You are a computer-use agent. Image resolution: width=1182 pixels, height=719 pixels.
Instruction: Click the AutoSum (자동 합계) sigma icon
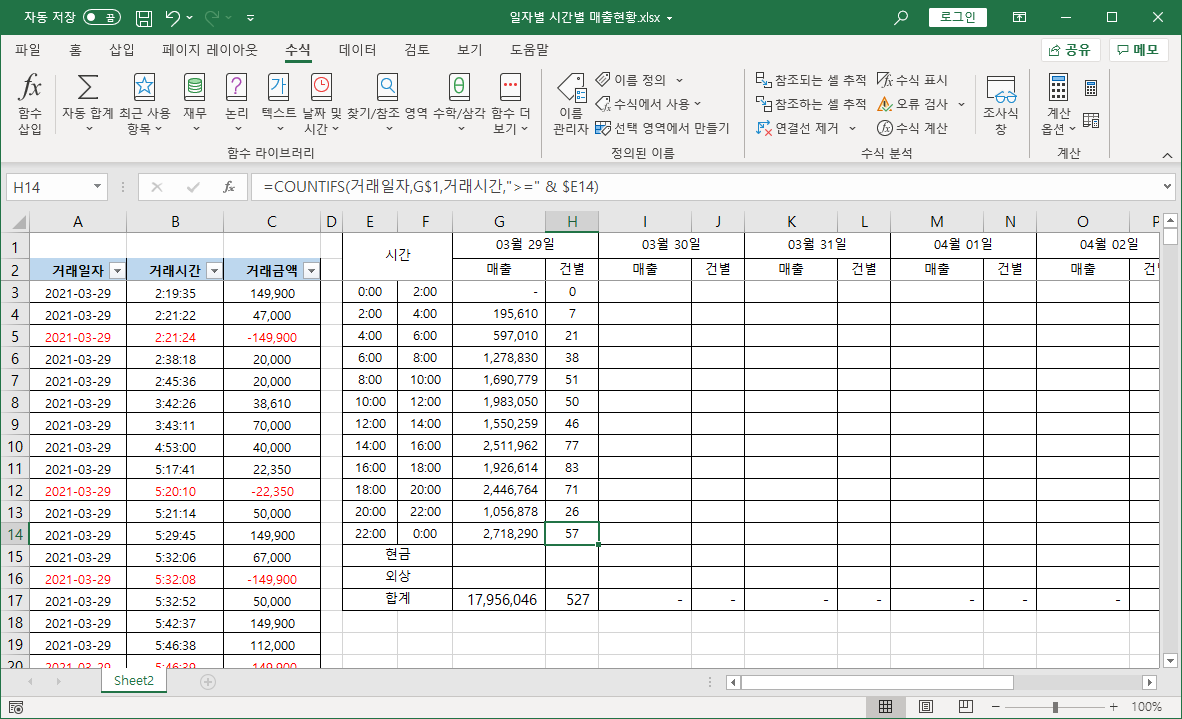[87, 87]
